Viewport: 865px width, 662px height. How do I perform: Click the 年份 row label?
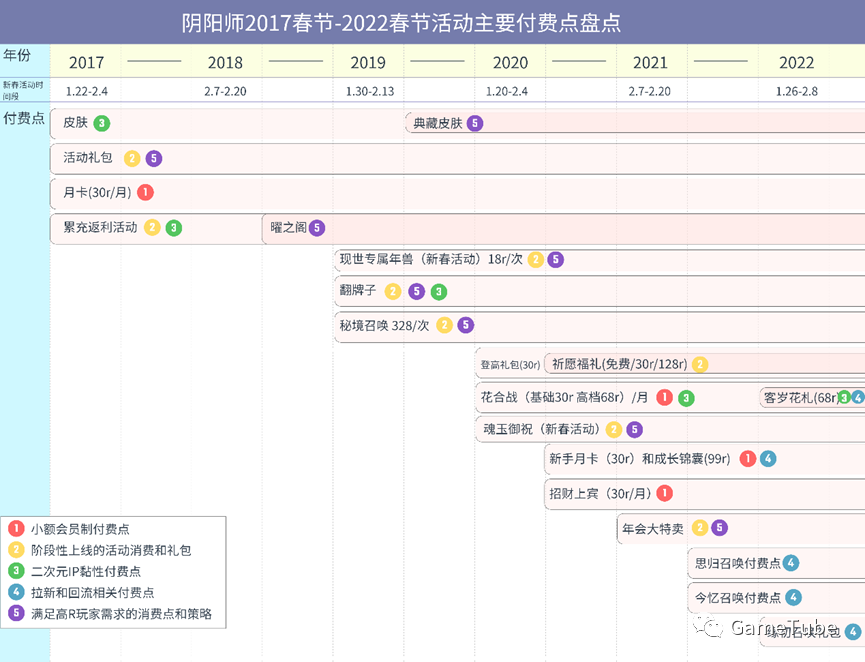[17, 55]
